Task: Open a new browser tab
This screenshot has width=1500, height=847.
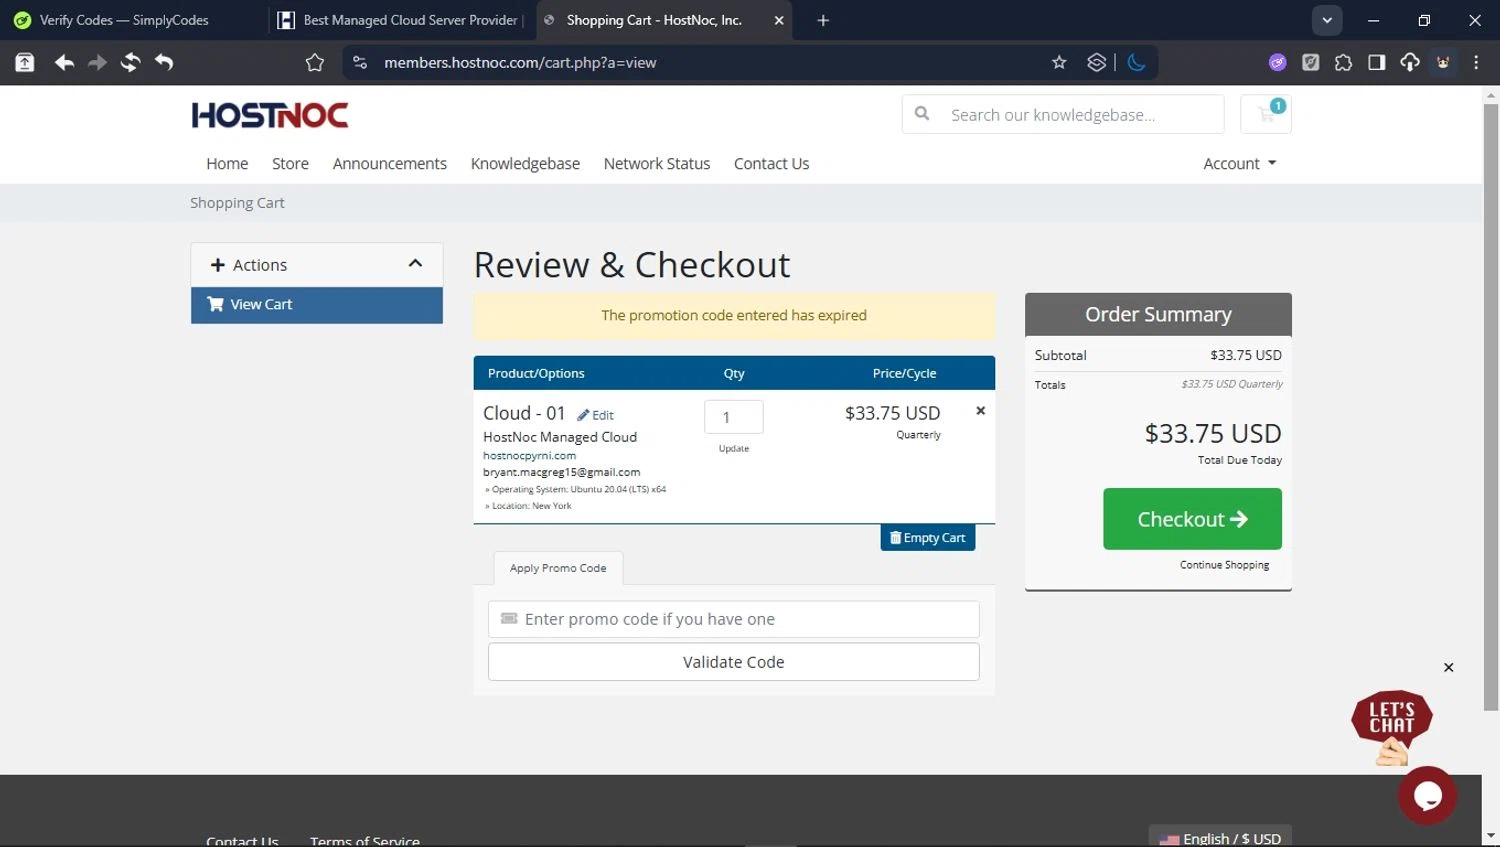Action: 823,20
